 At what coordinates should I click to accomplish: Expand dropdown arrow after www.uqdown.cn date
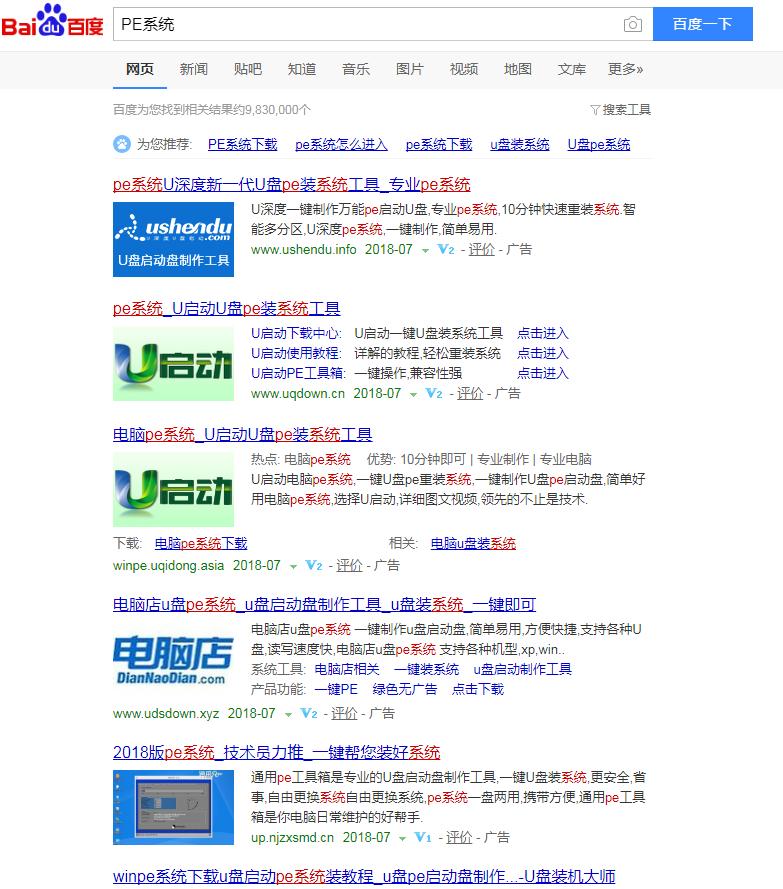point(413,395)
